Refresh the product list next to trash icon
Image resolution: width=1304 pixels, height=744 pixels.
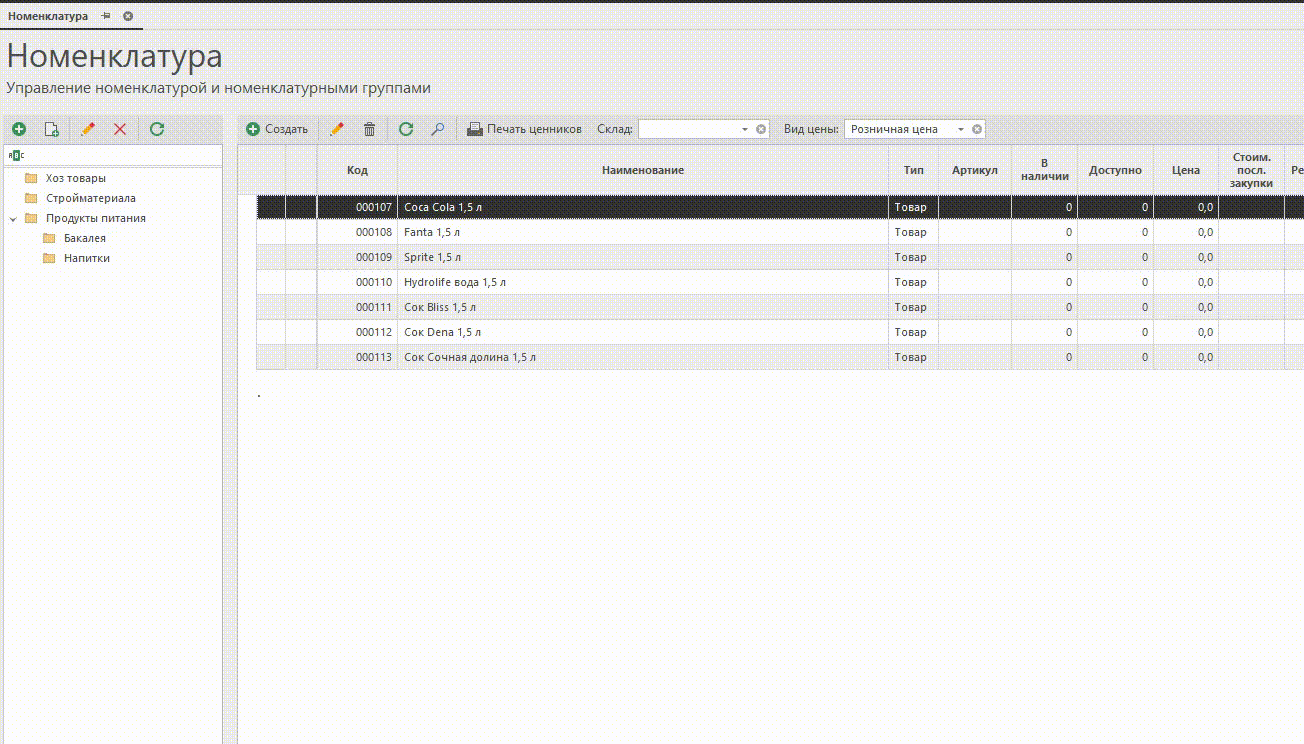405,129
